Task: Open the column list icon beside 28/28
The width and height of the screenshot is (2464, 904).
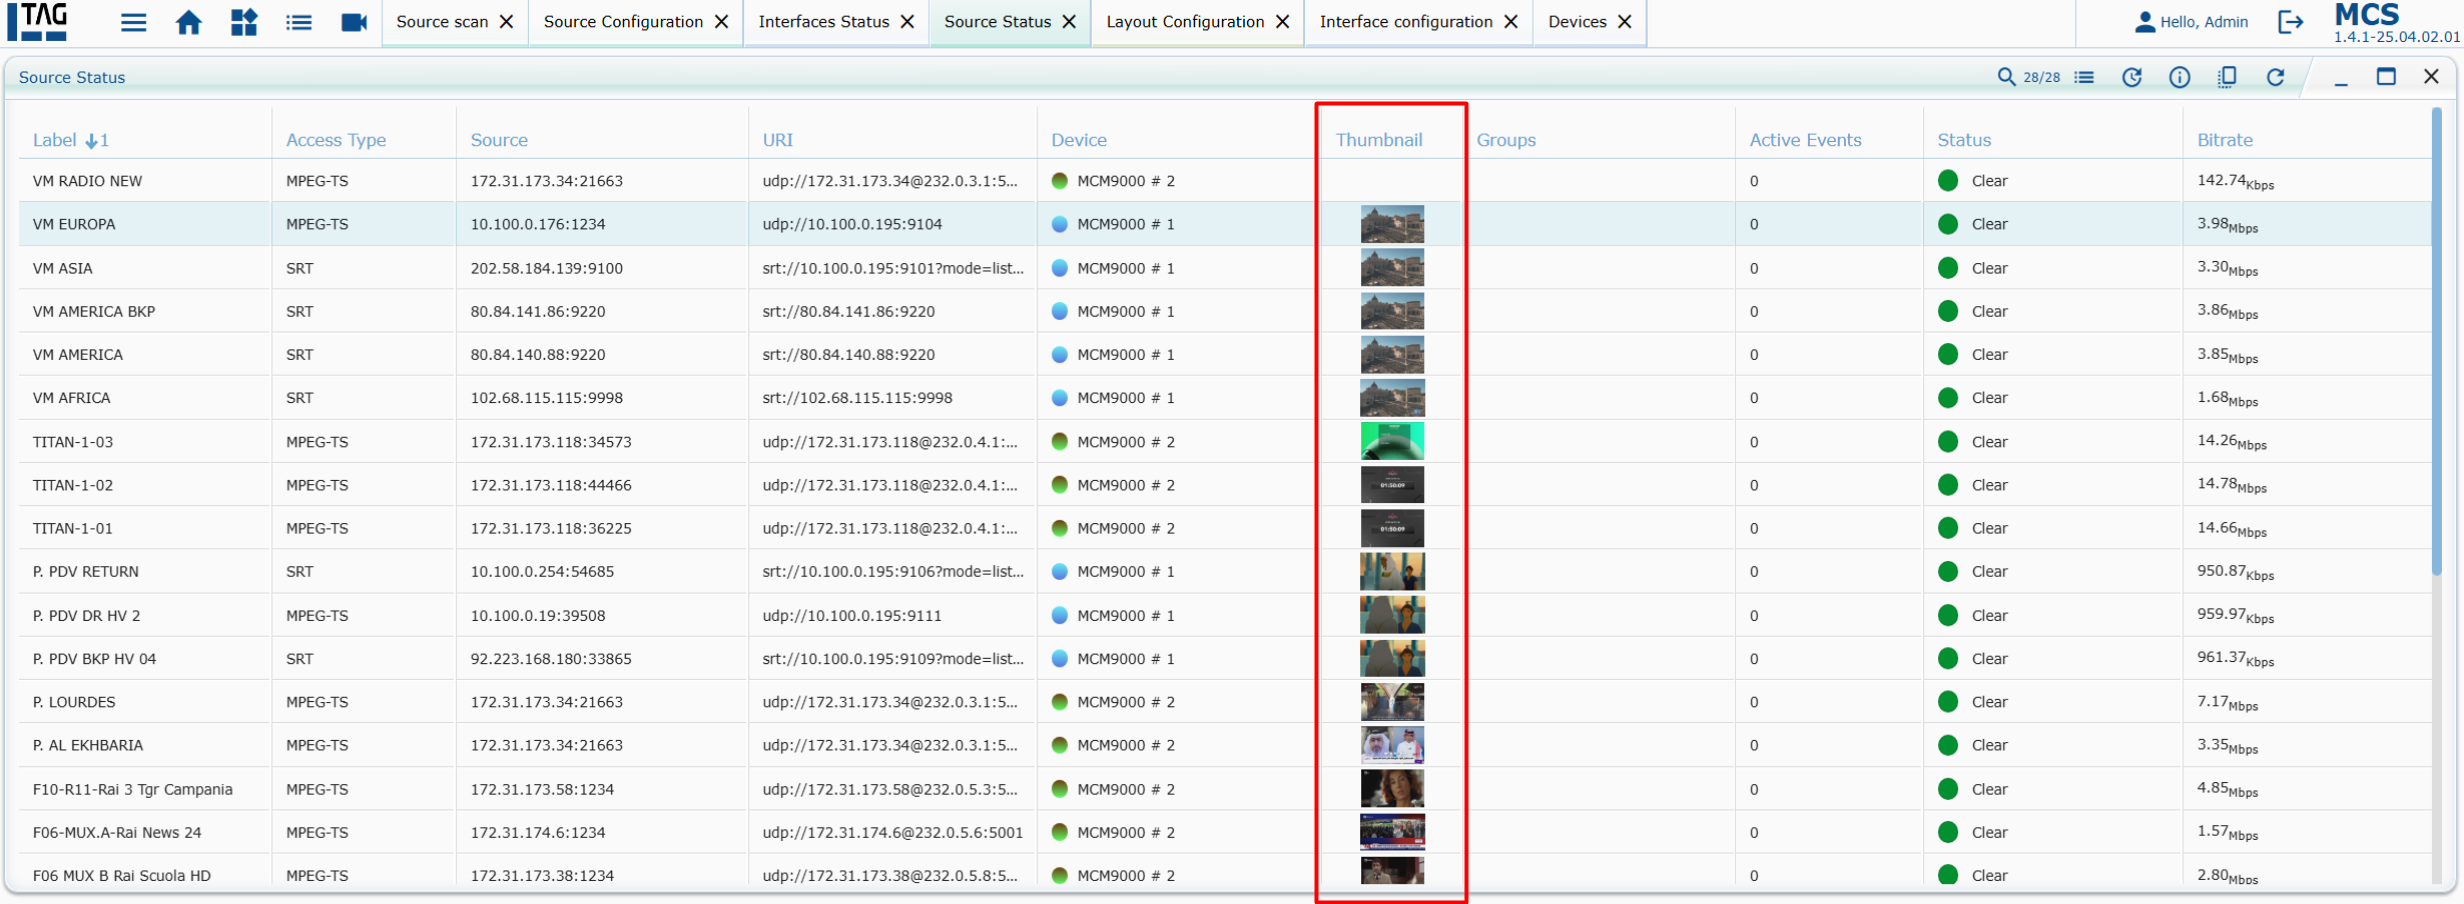Action: pyautogui.click(x=2084, y=77)
